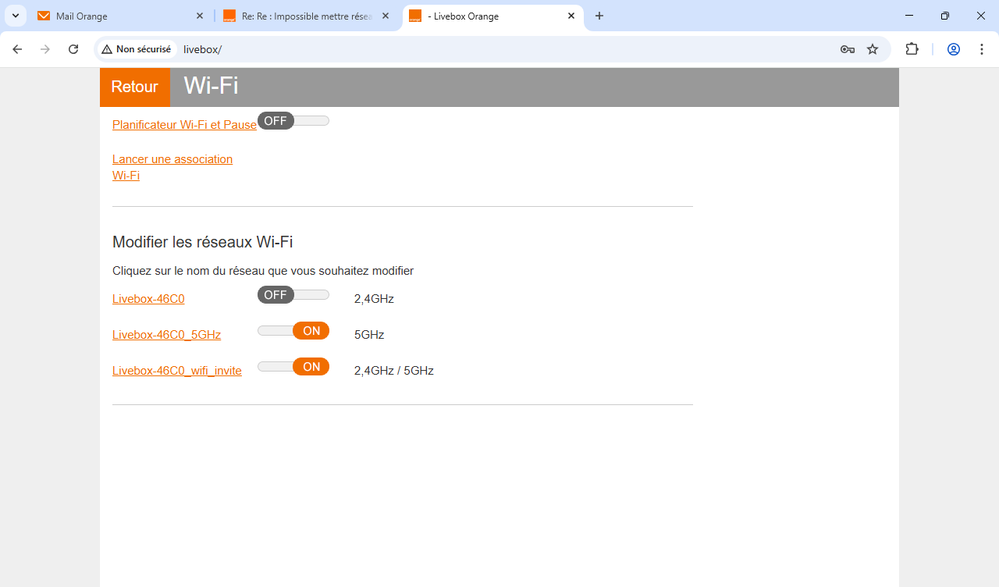Select the Livebox Orange tab
999x587 pixels.
pyautogui.click(x=492, y=16)
